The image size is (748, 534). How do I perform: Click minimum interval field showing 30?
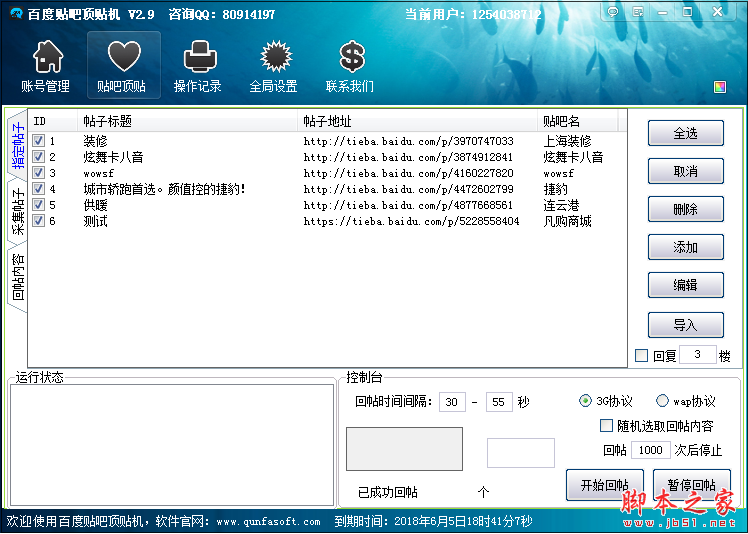tap(452, 402)
